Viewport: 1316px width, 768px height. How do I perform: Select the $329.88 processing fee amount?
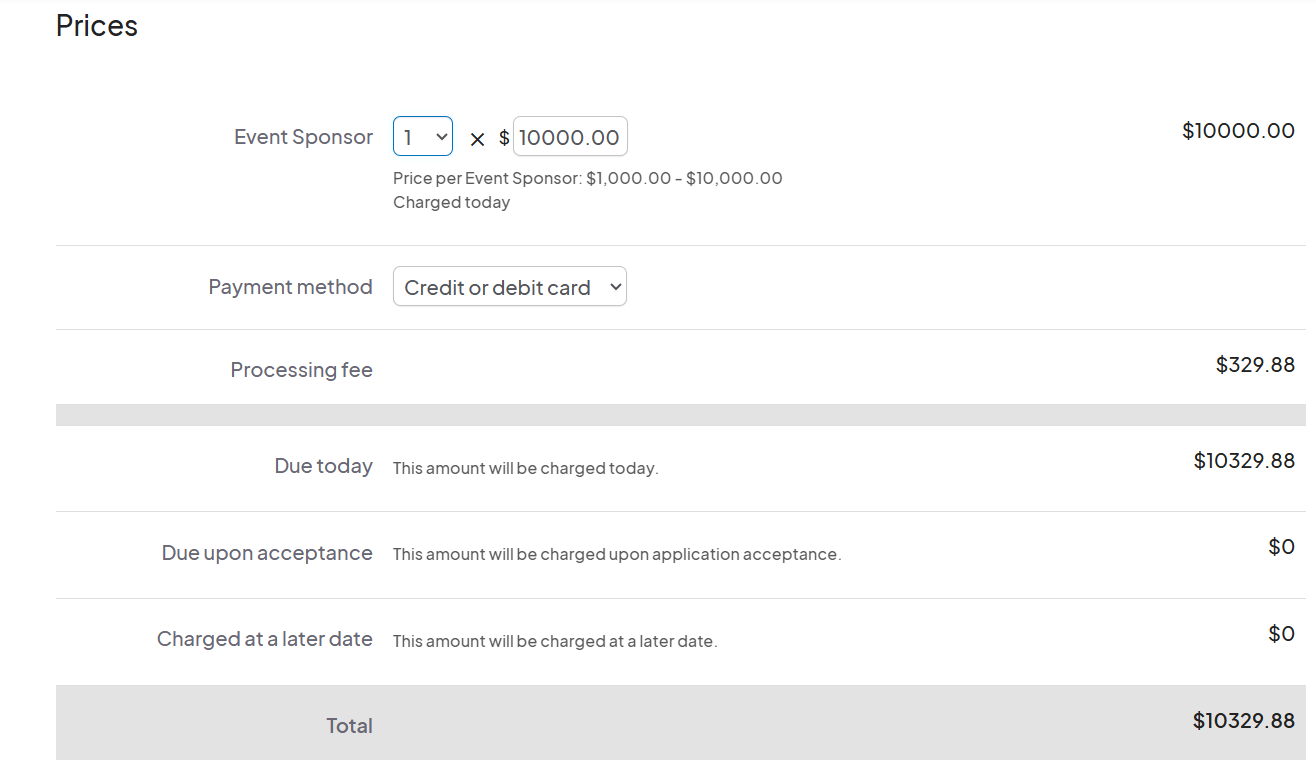pyautogui.click(x=1254, y=365)
